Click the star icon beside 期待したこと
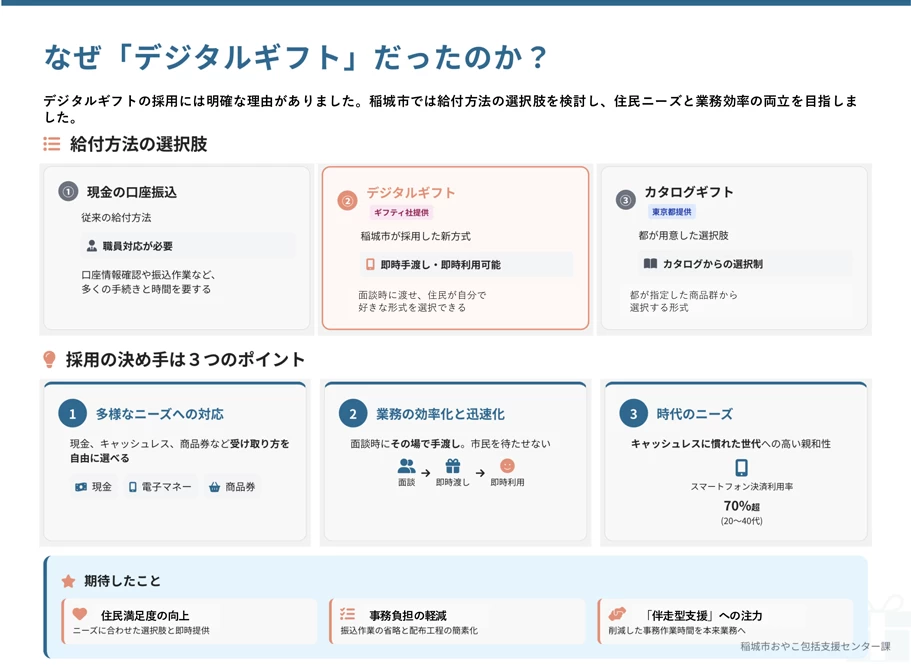Viewport: 911px width, 667px height. 68,581
